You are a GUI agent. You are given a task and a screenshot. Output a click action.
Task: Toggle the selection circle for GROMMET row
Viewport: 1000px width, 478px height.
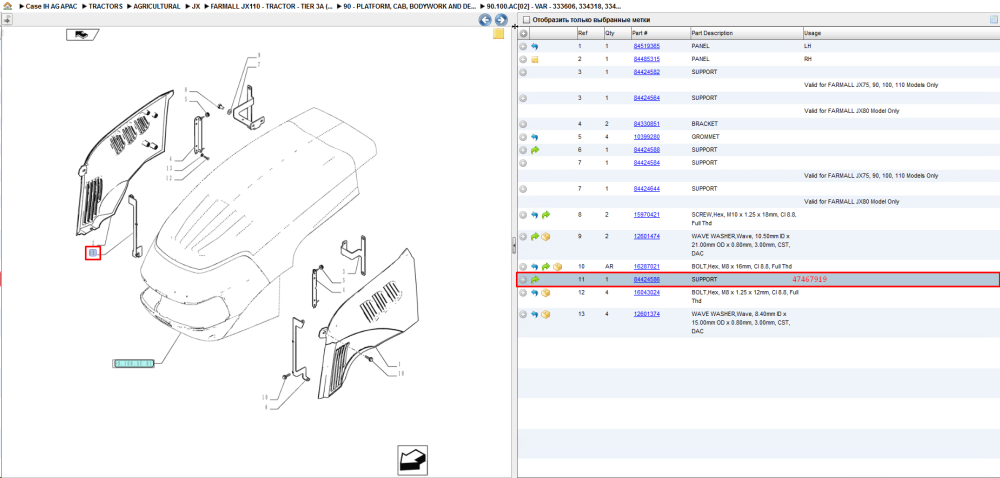pos(523,137)
